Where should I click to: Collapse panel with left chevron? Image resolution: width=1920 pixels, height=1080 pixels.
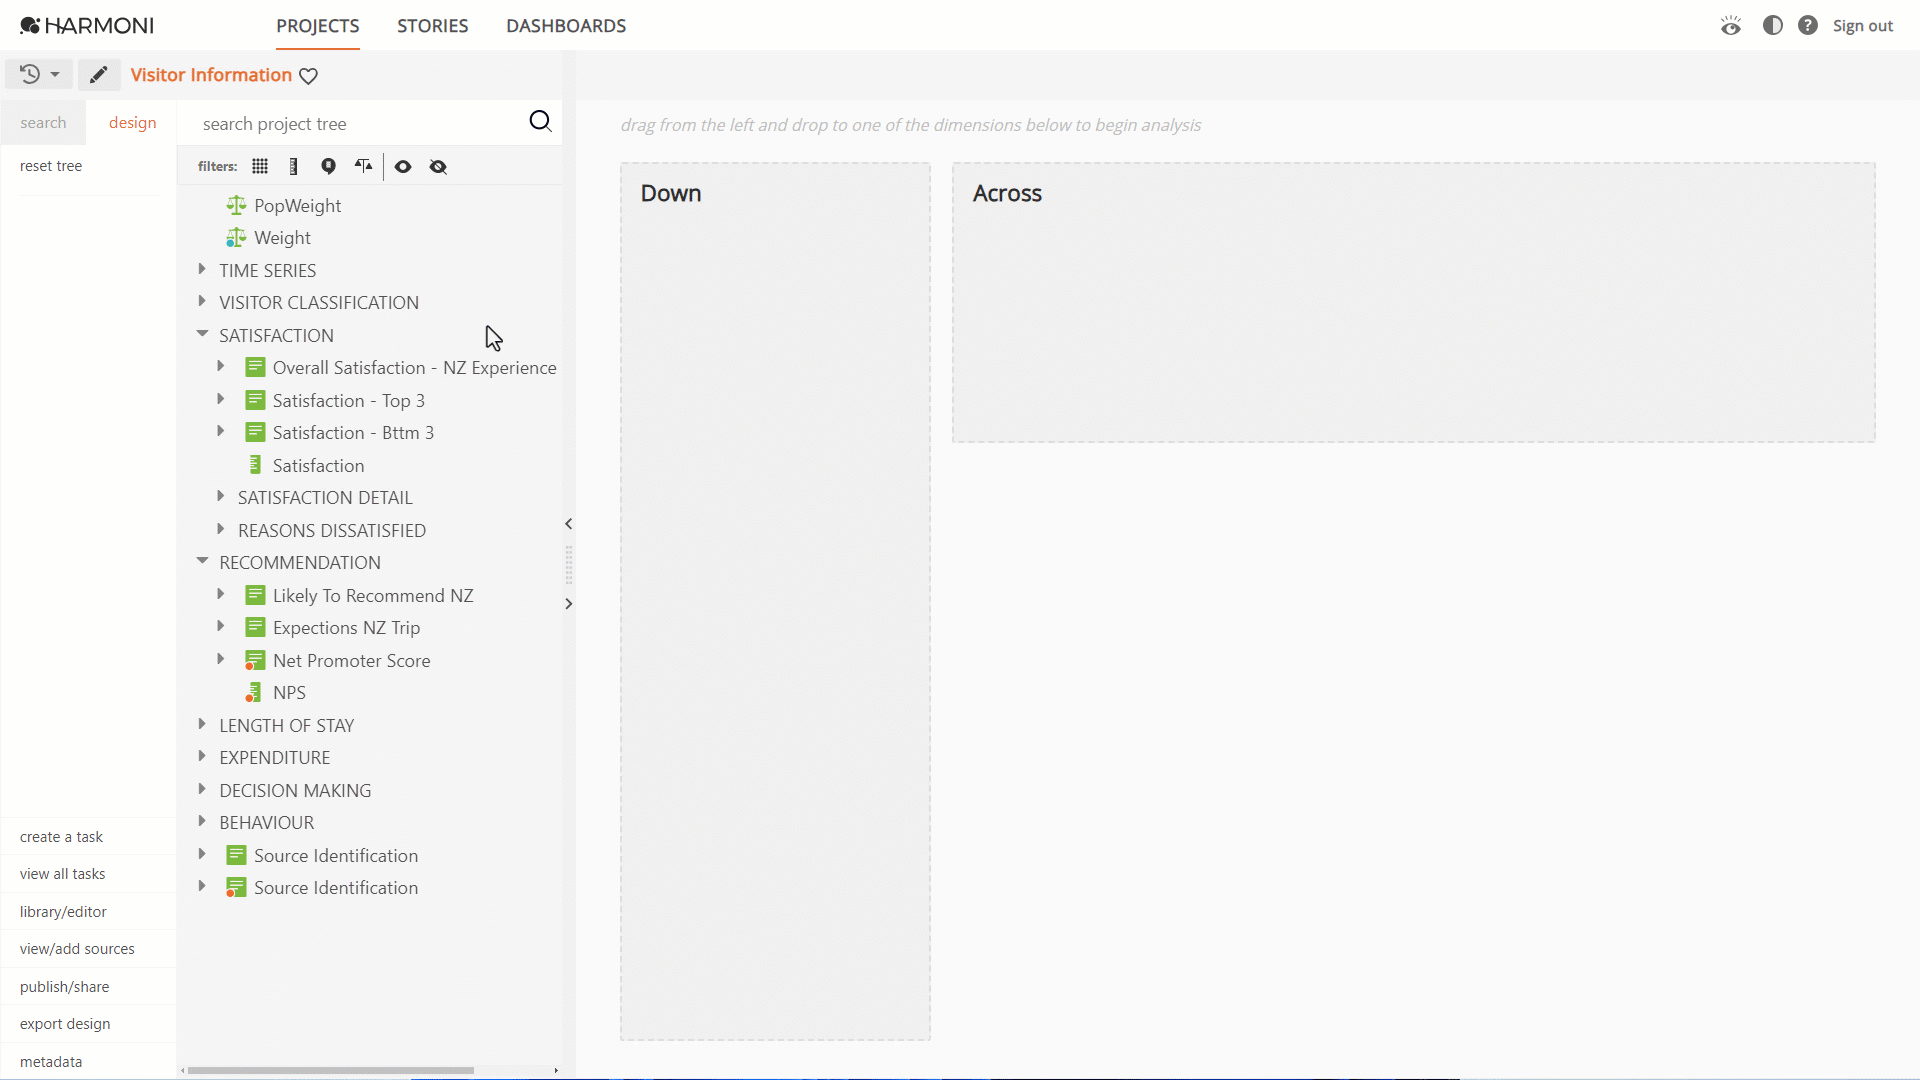click(568, 524)
